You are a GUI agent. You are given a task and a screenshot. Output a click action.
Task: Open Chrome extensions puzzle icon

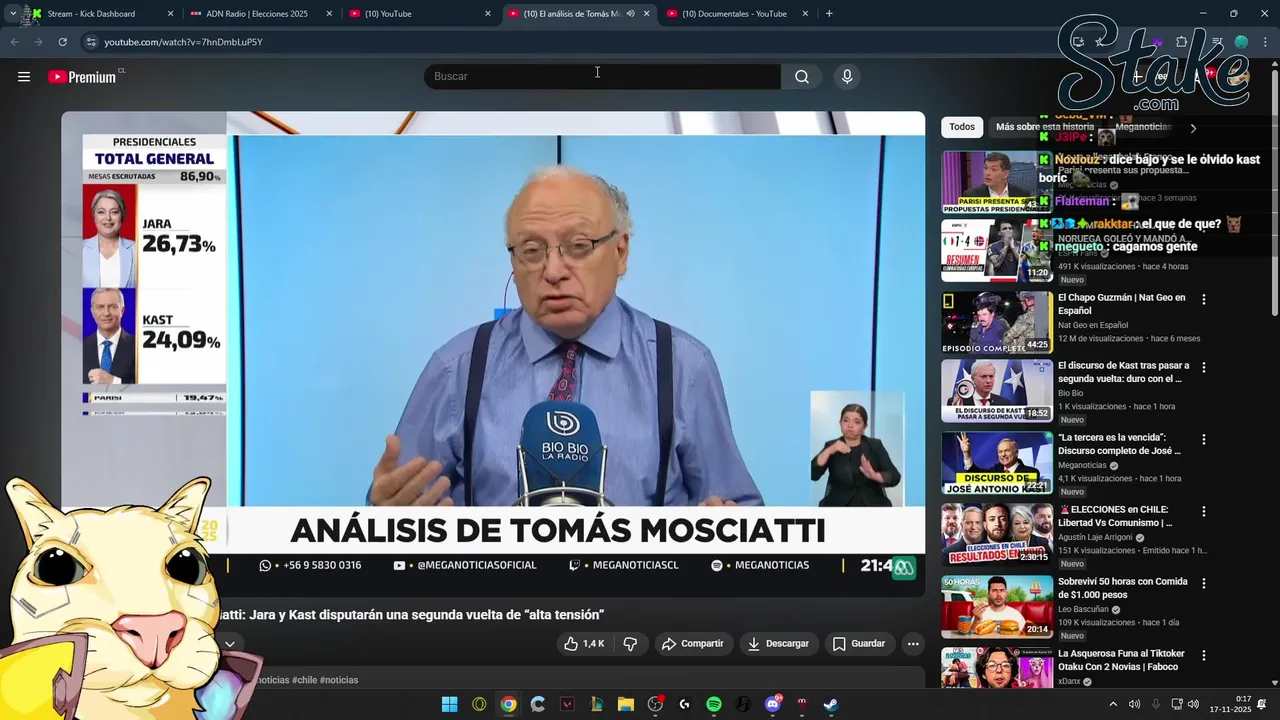(x=1182, y=42)
